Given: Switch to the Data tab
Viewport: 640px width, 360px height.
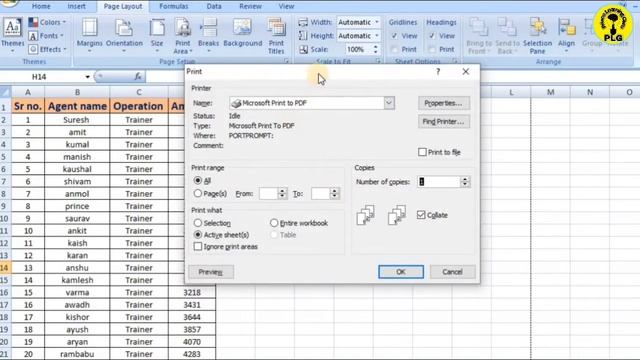Looking at the screenshot, I should [214, 6].
